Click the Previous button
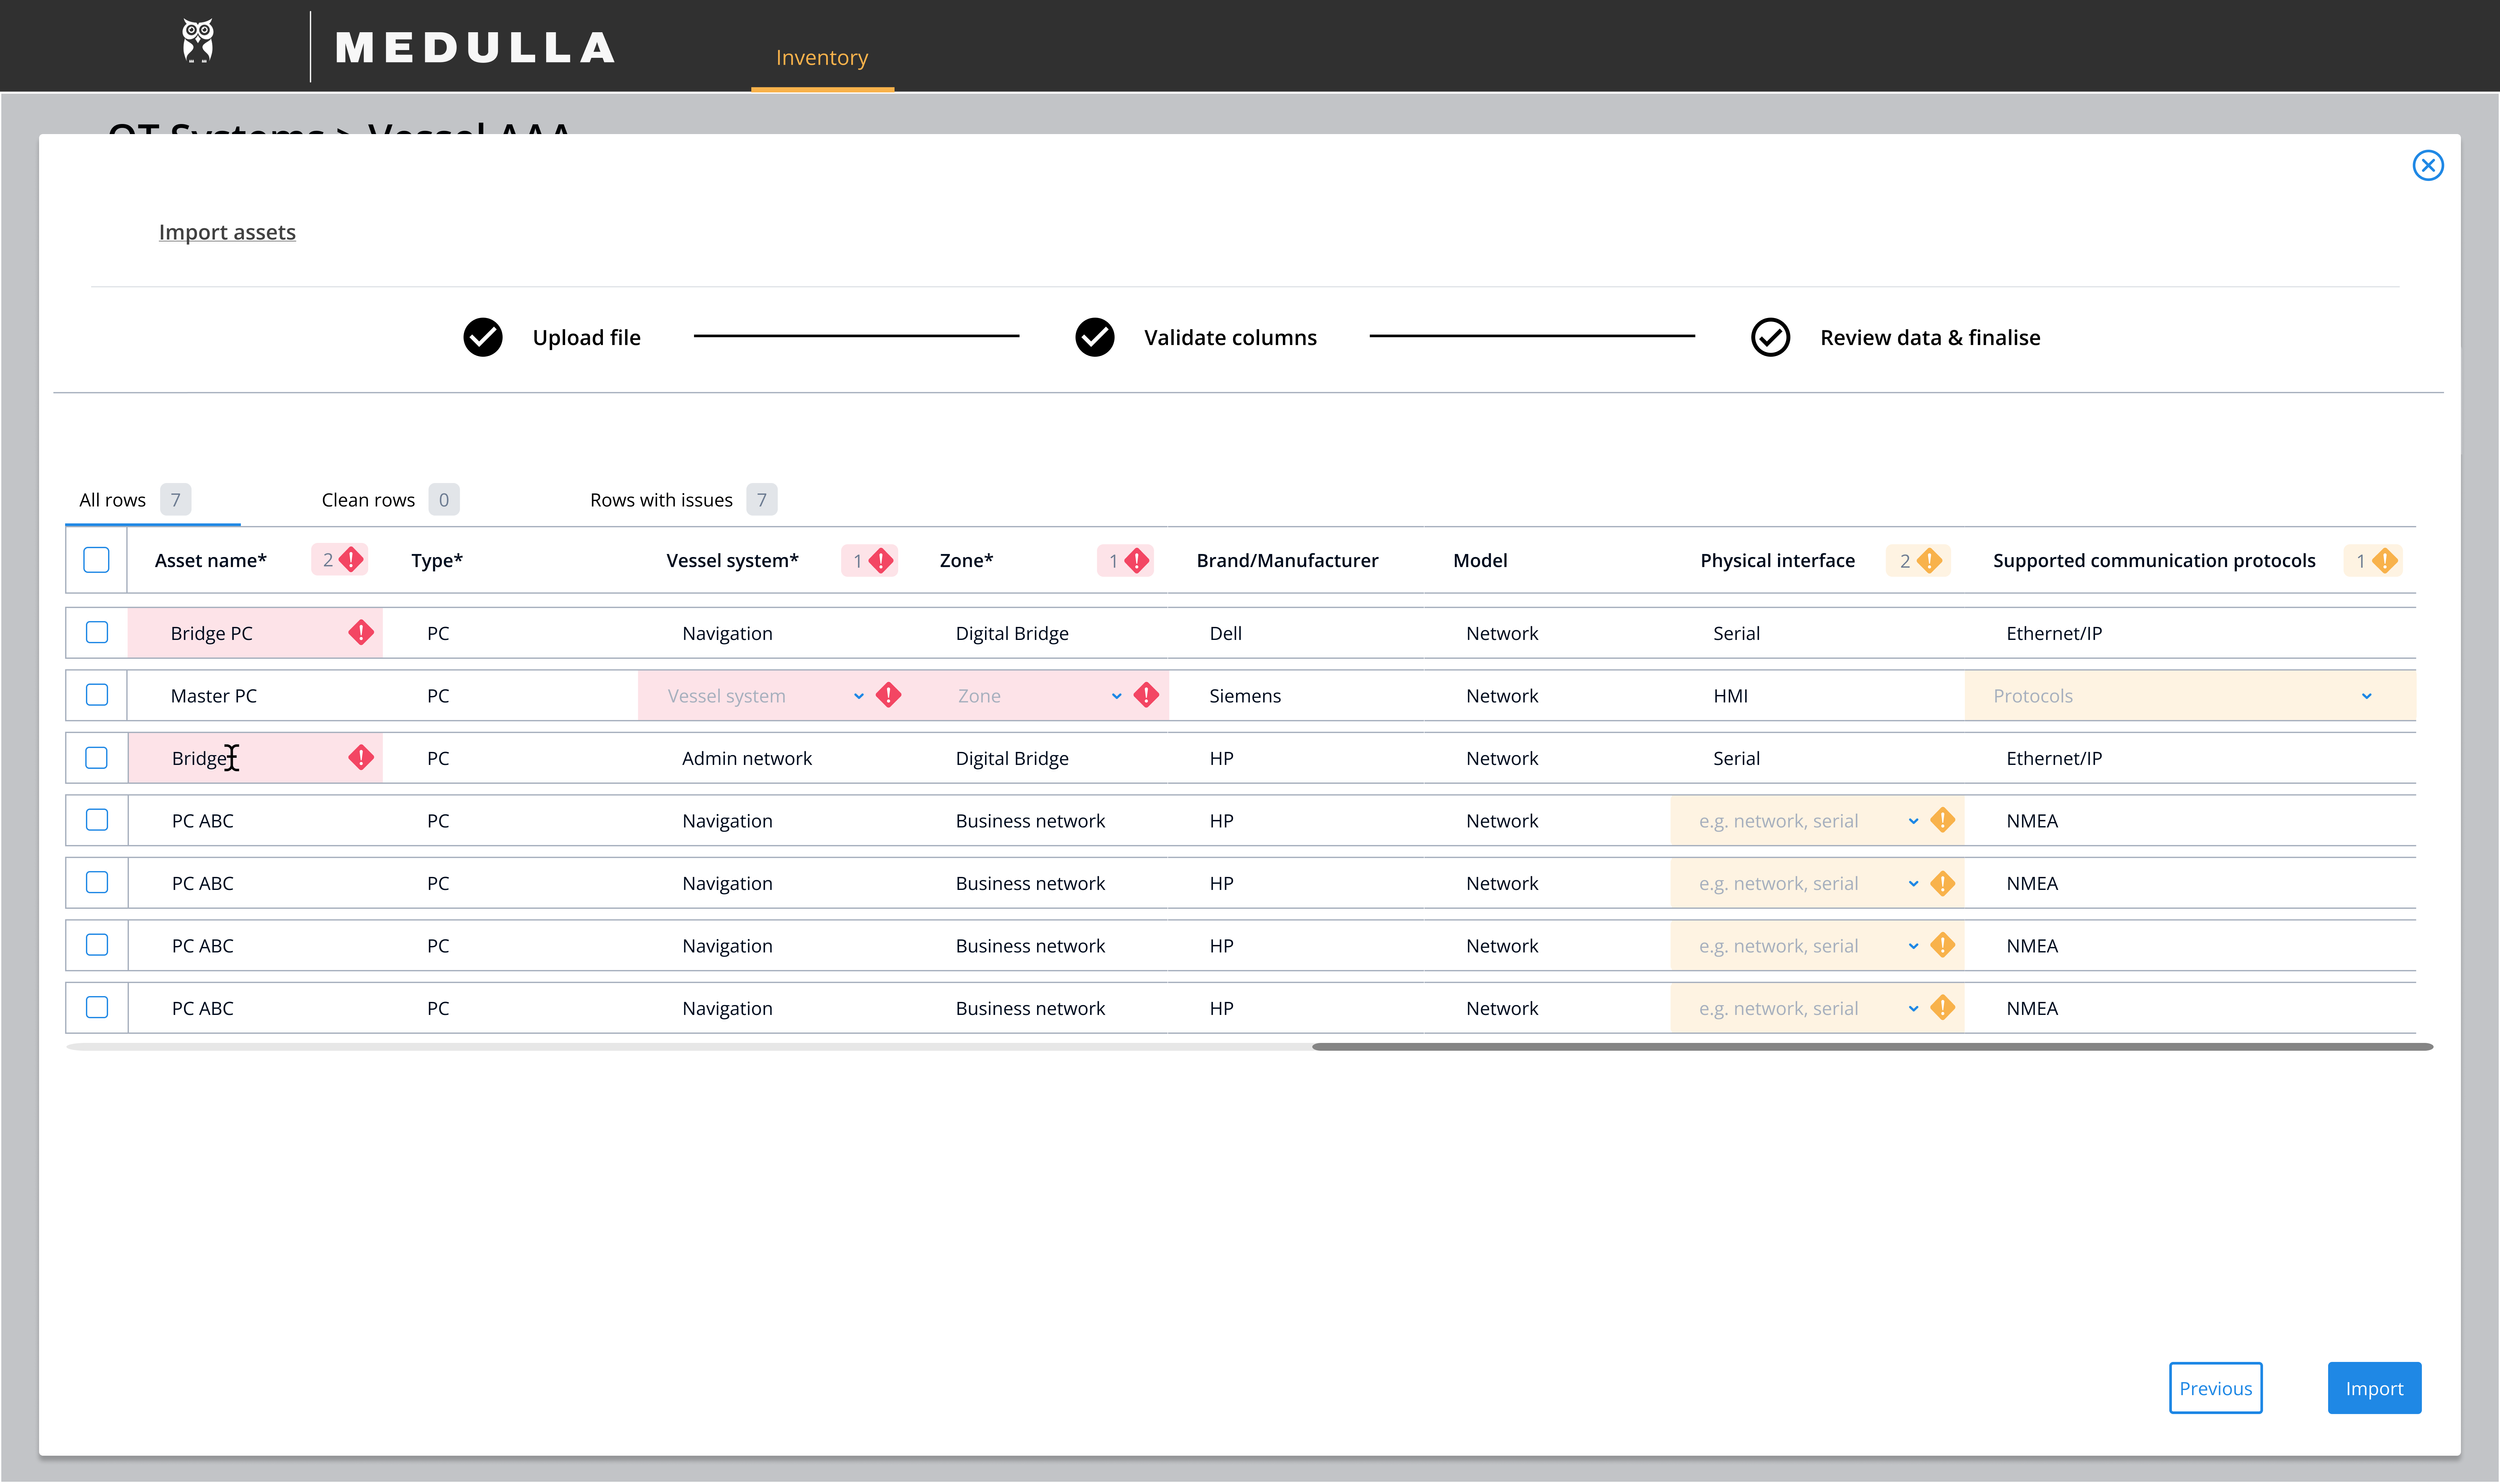The image size is (2500, 1483). point(2215,1388)
